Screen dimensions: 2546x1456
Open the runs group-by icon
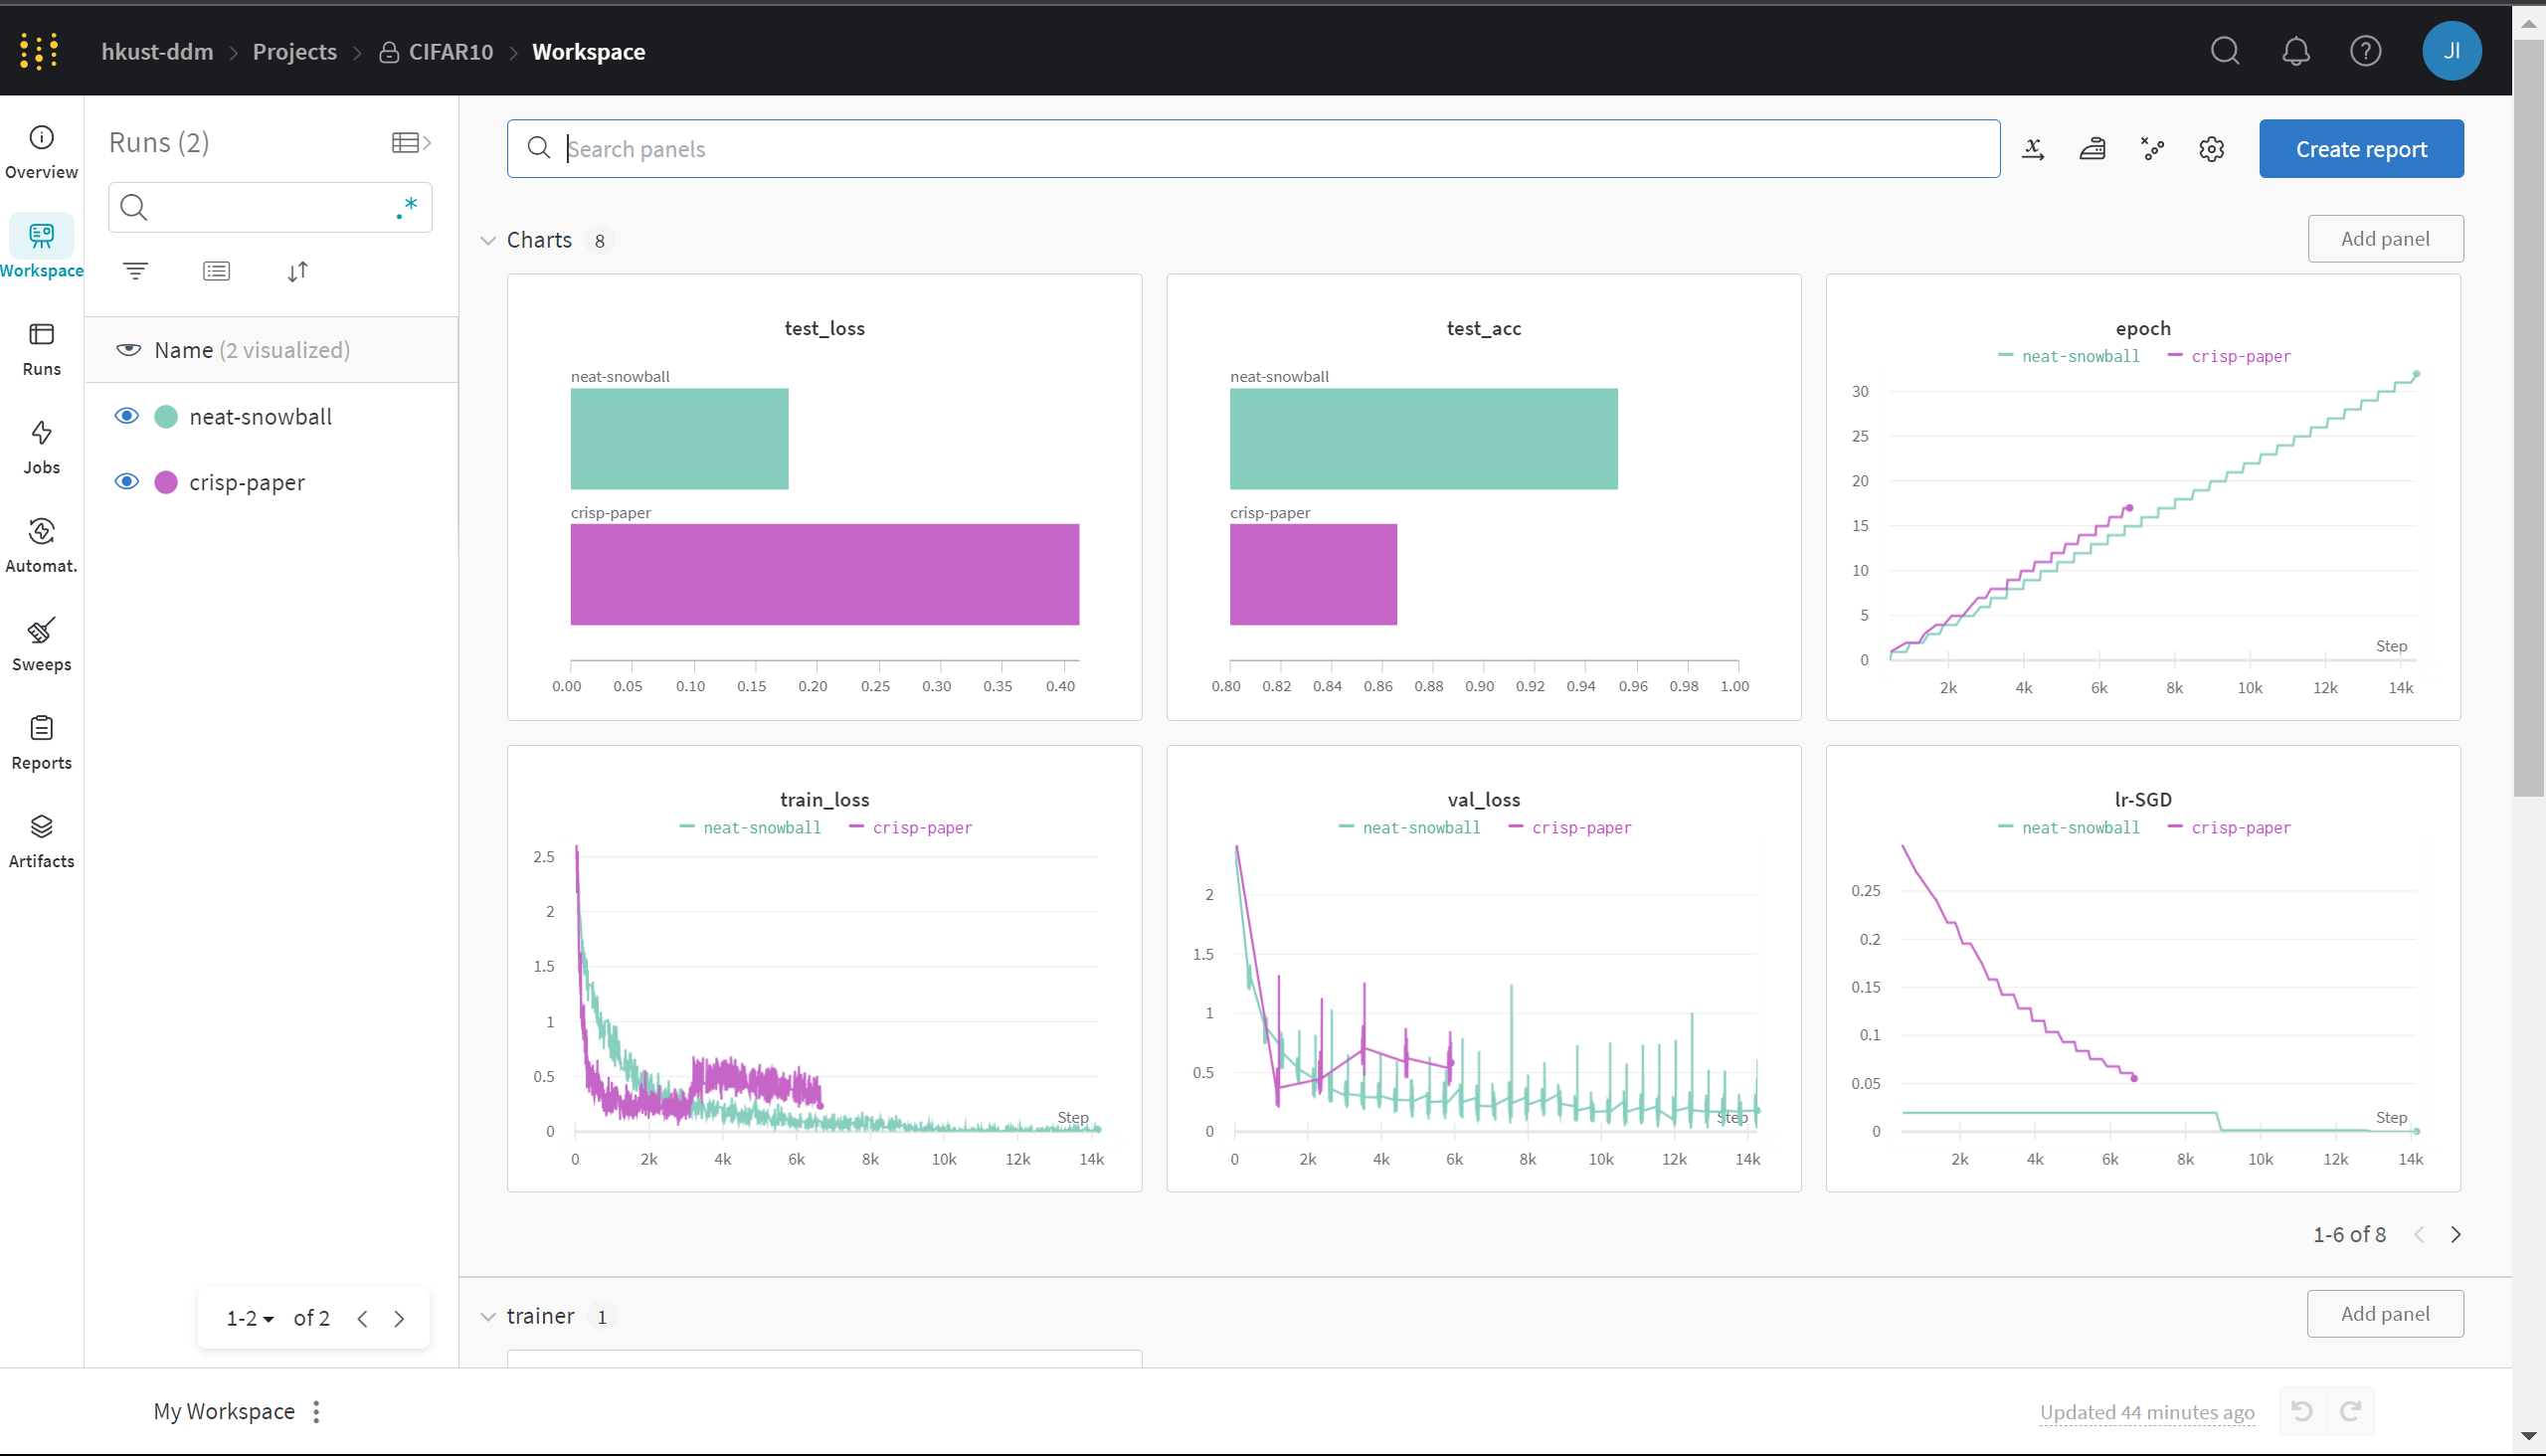[216, 271]
